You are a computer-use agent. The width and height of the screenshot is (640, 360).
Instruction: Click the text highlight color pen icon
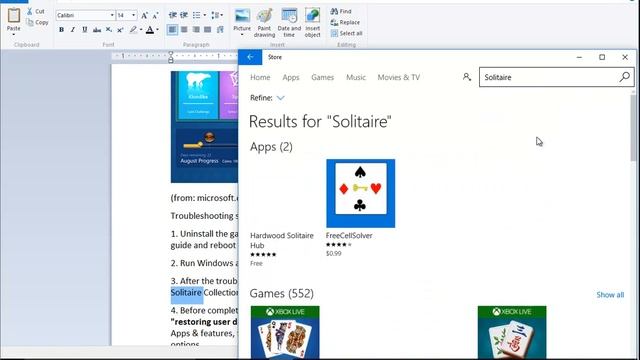point(133,29)
